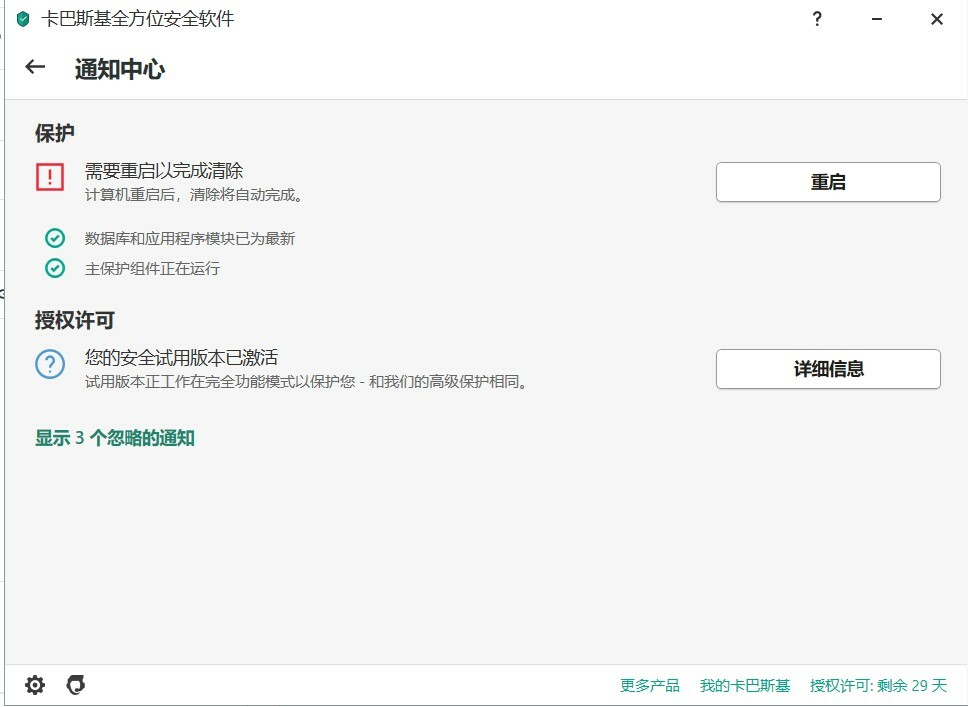Click the text 主保护组件正在运行
Image resolution: width=968 pixels, height=707 pixels.
(152, 269)
